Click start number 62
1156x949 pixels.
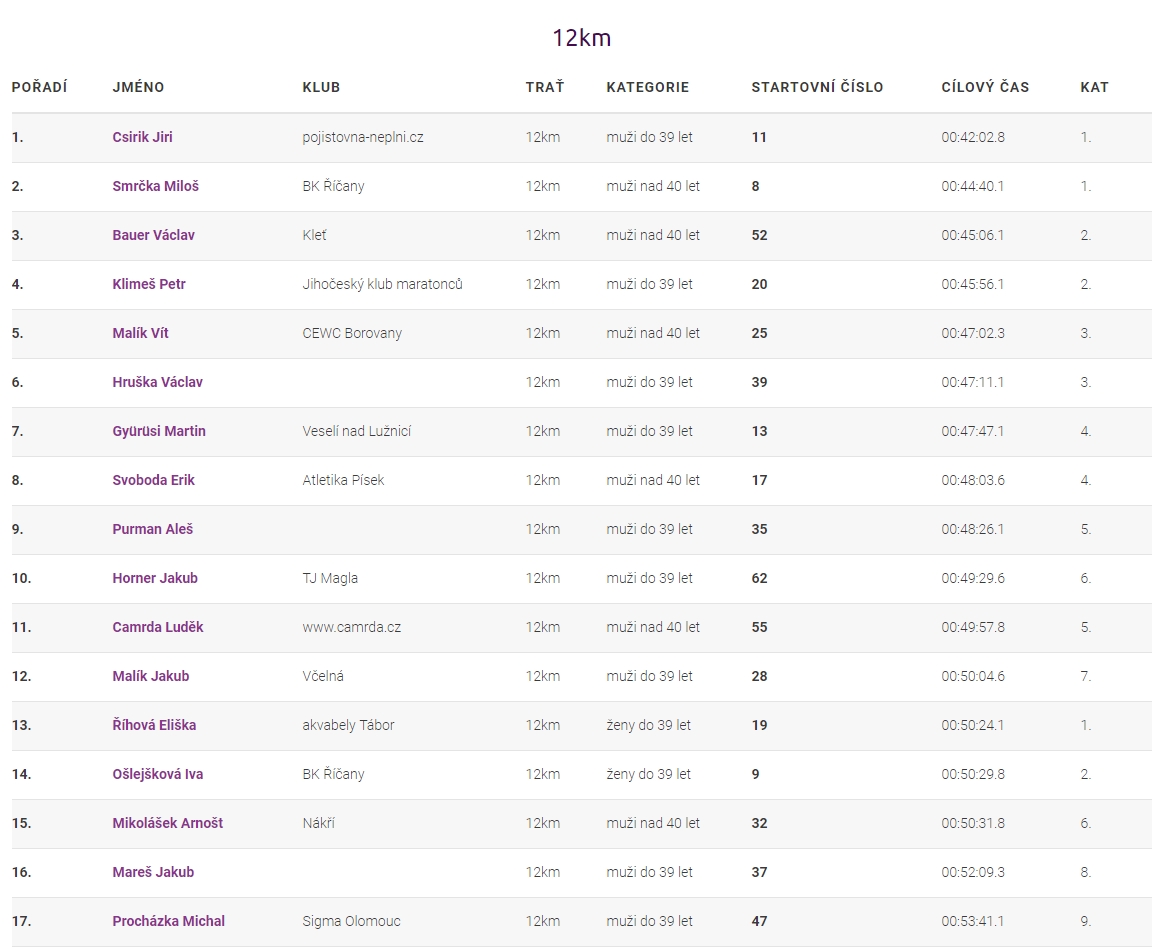point(759,578)
